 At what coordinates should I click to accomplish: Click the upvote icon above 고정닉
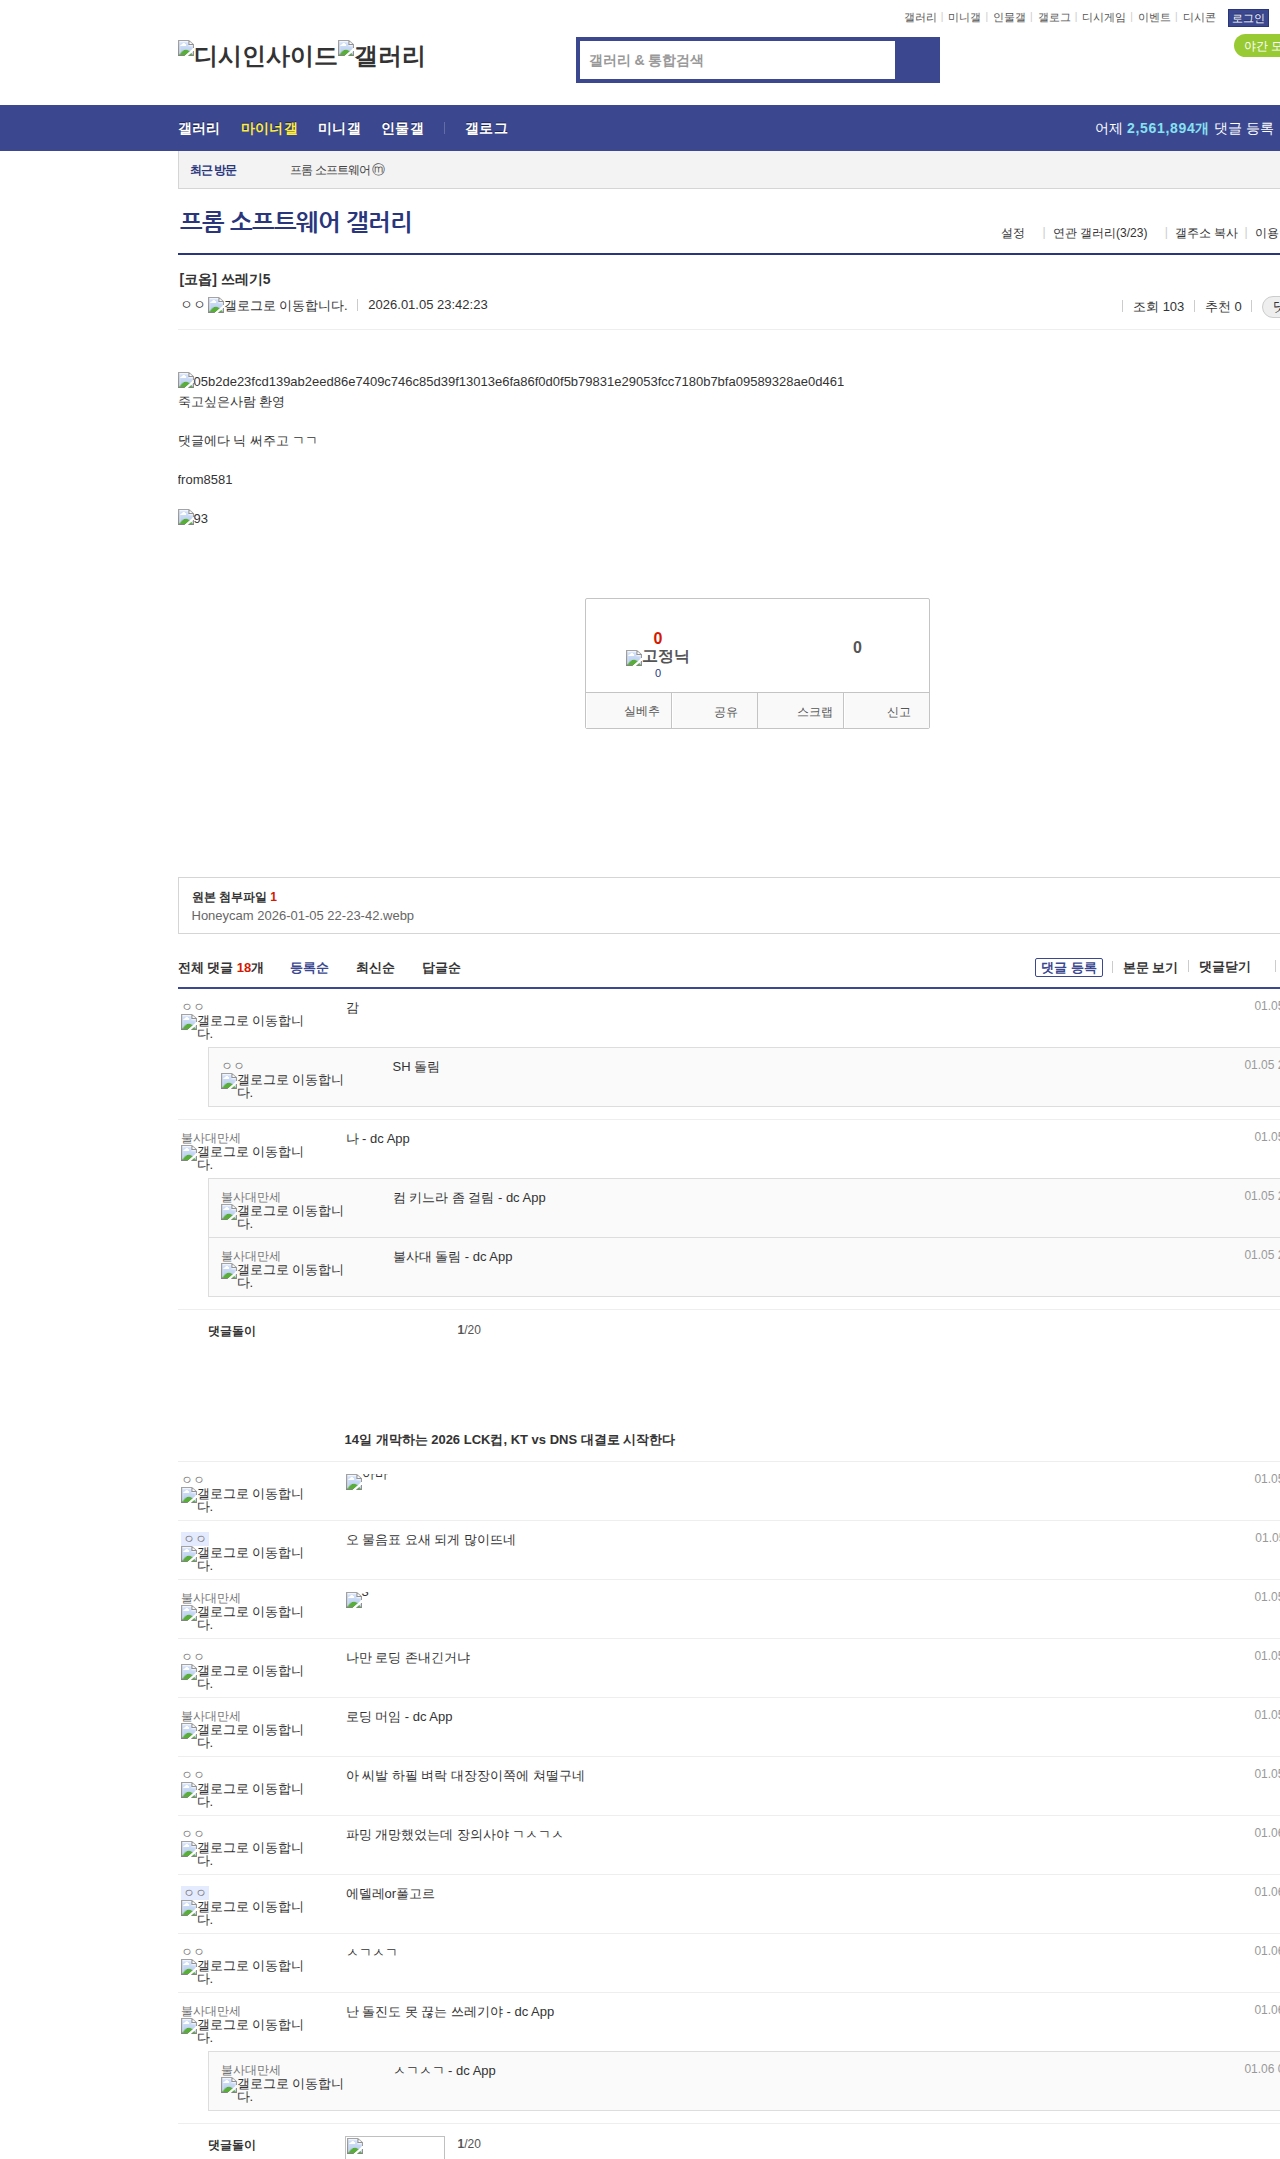tap(657, 638)
